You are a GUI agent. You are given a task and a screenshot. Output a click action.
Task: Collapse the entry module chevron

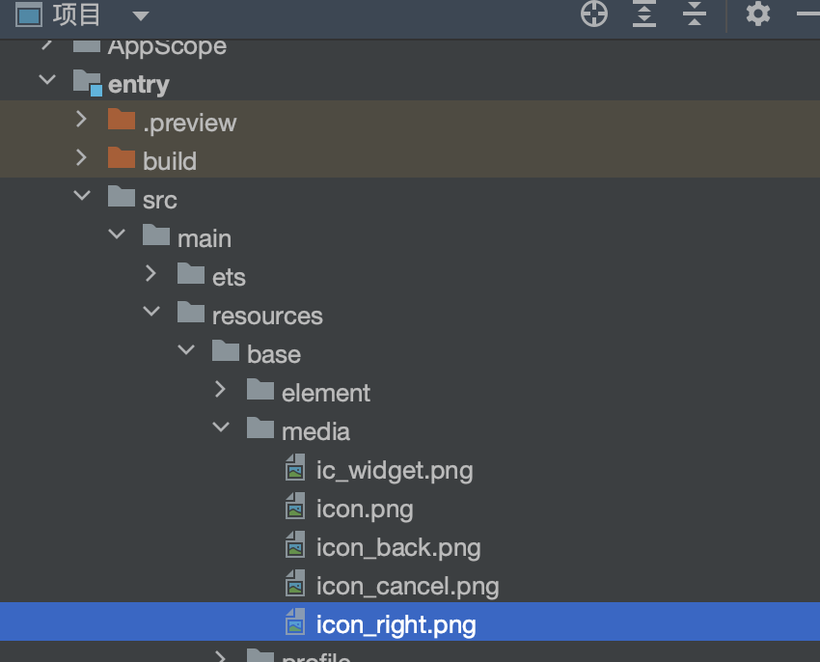(47, 82)
